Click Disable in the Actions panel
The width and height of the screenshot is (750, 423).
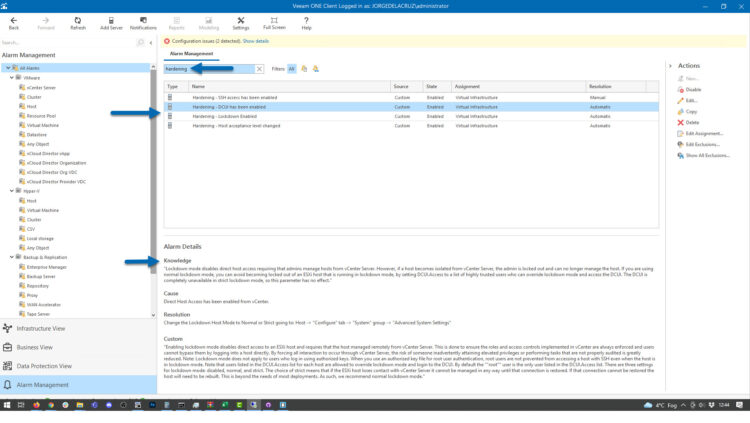(x=689, y=89)
